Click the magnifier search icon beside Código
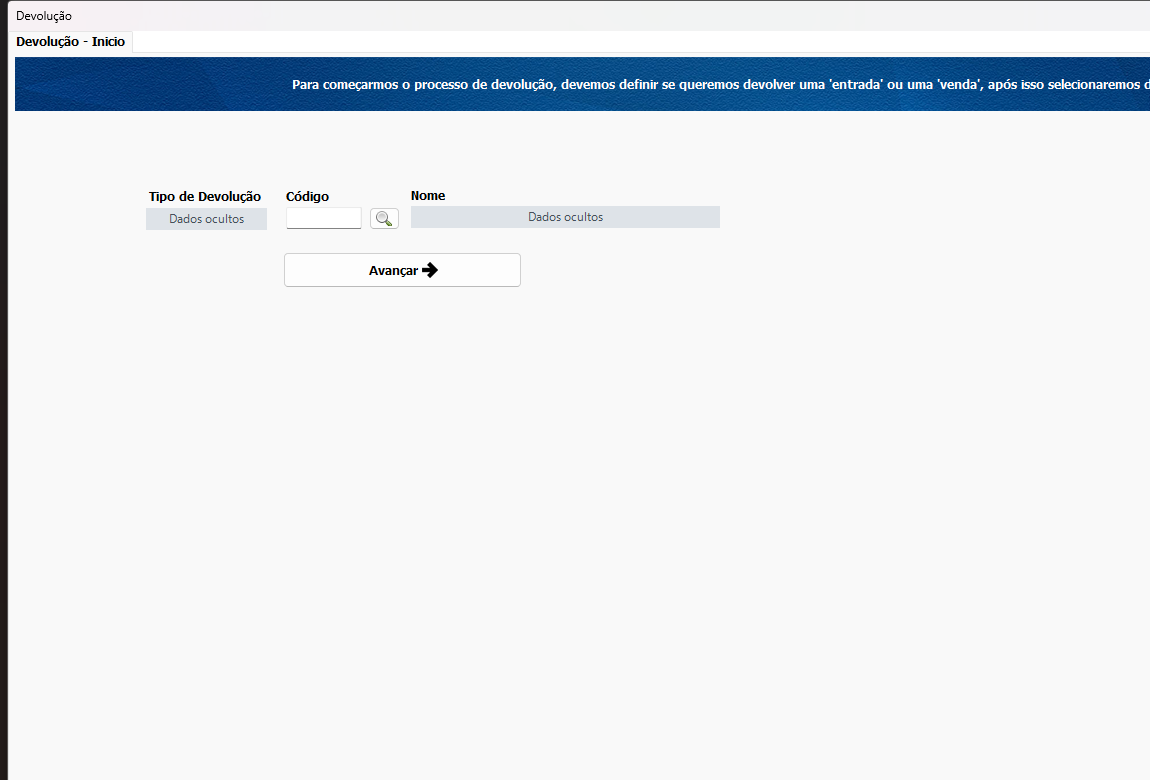 point(384,218)
